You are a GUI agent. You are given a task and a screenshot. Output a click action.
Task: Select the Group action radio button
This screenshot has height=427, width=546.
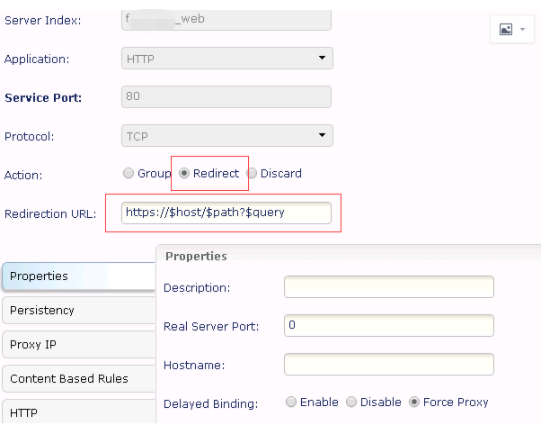pos(128,173)
